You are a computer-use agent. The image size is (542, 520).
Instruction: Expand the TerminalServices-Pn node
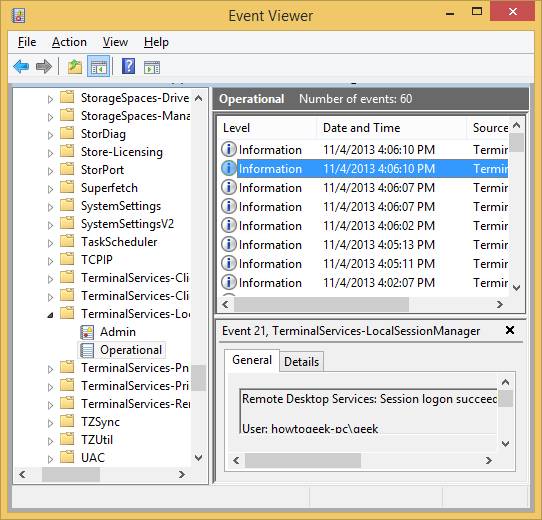point(50,369)
